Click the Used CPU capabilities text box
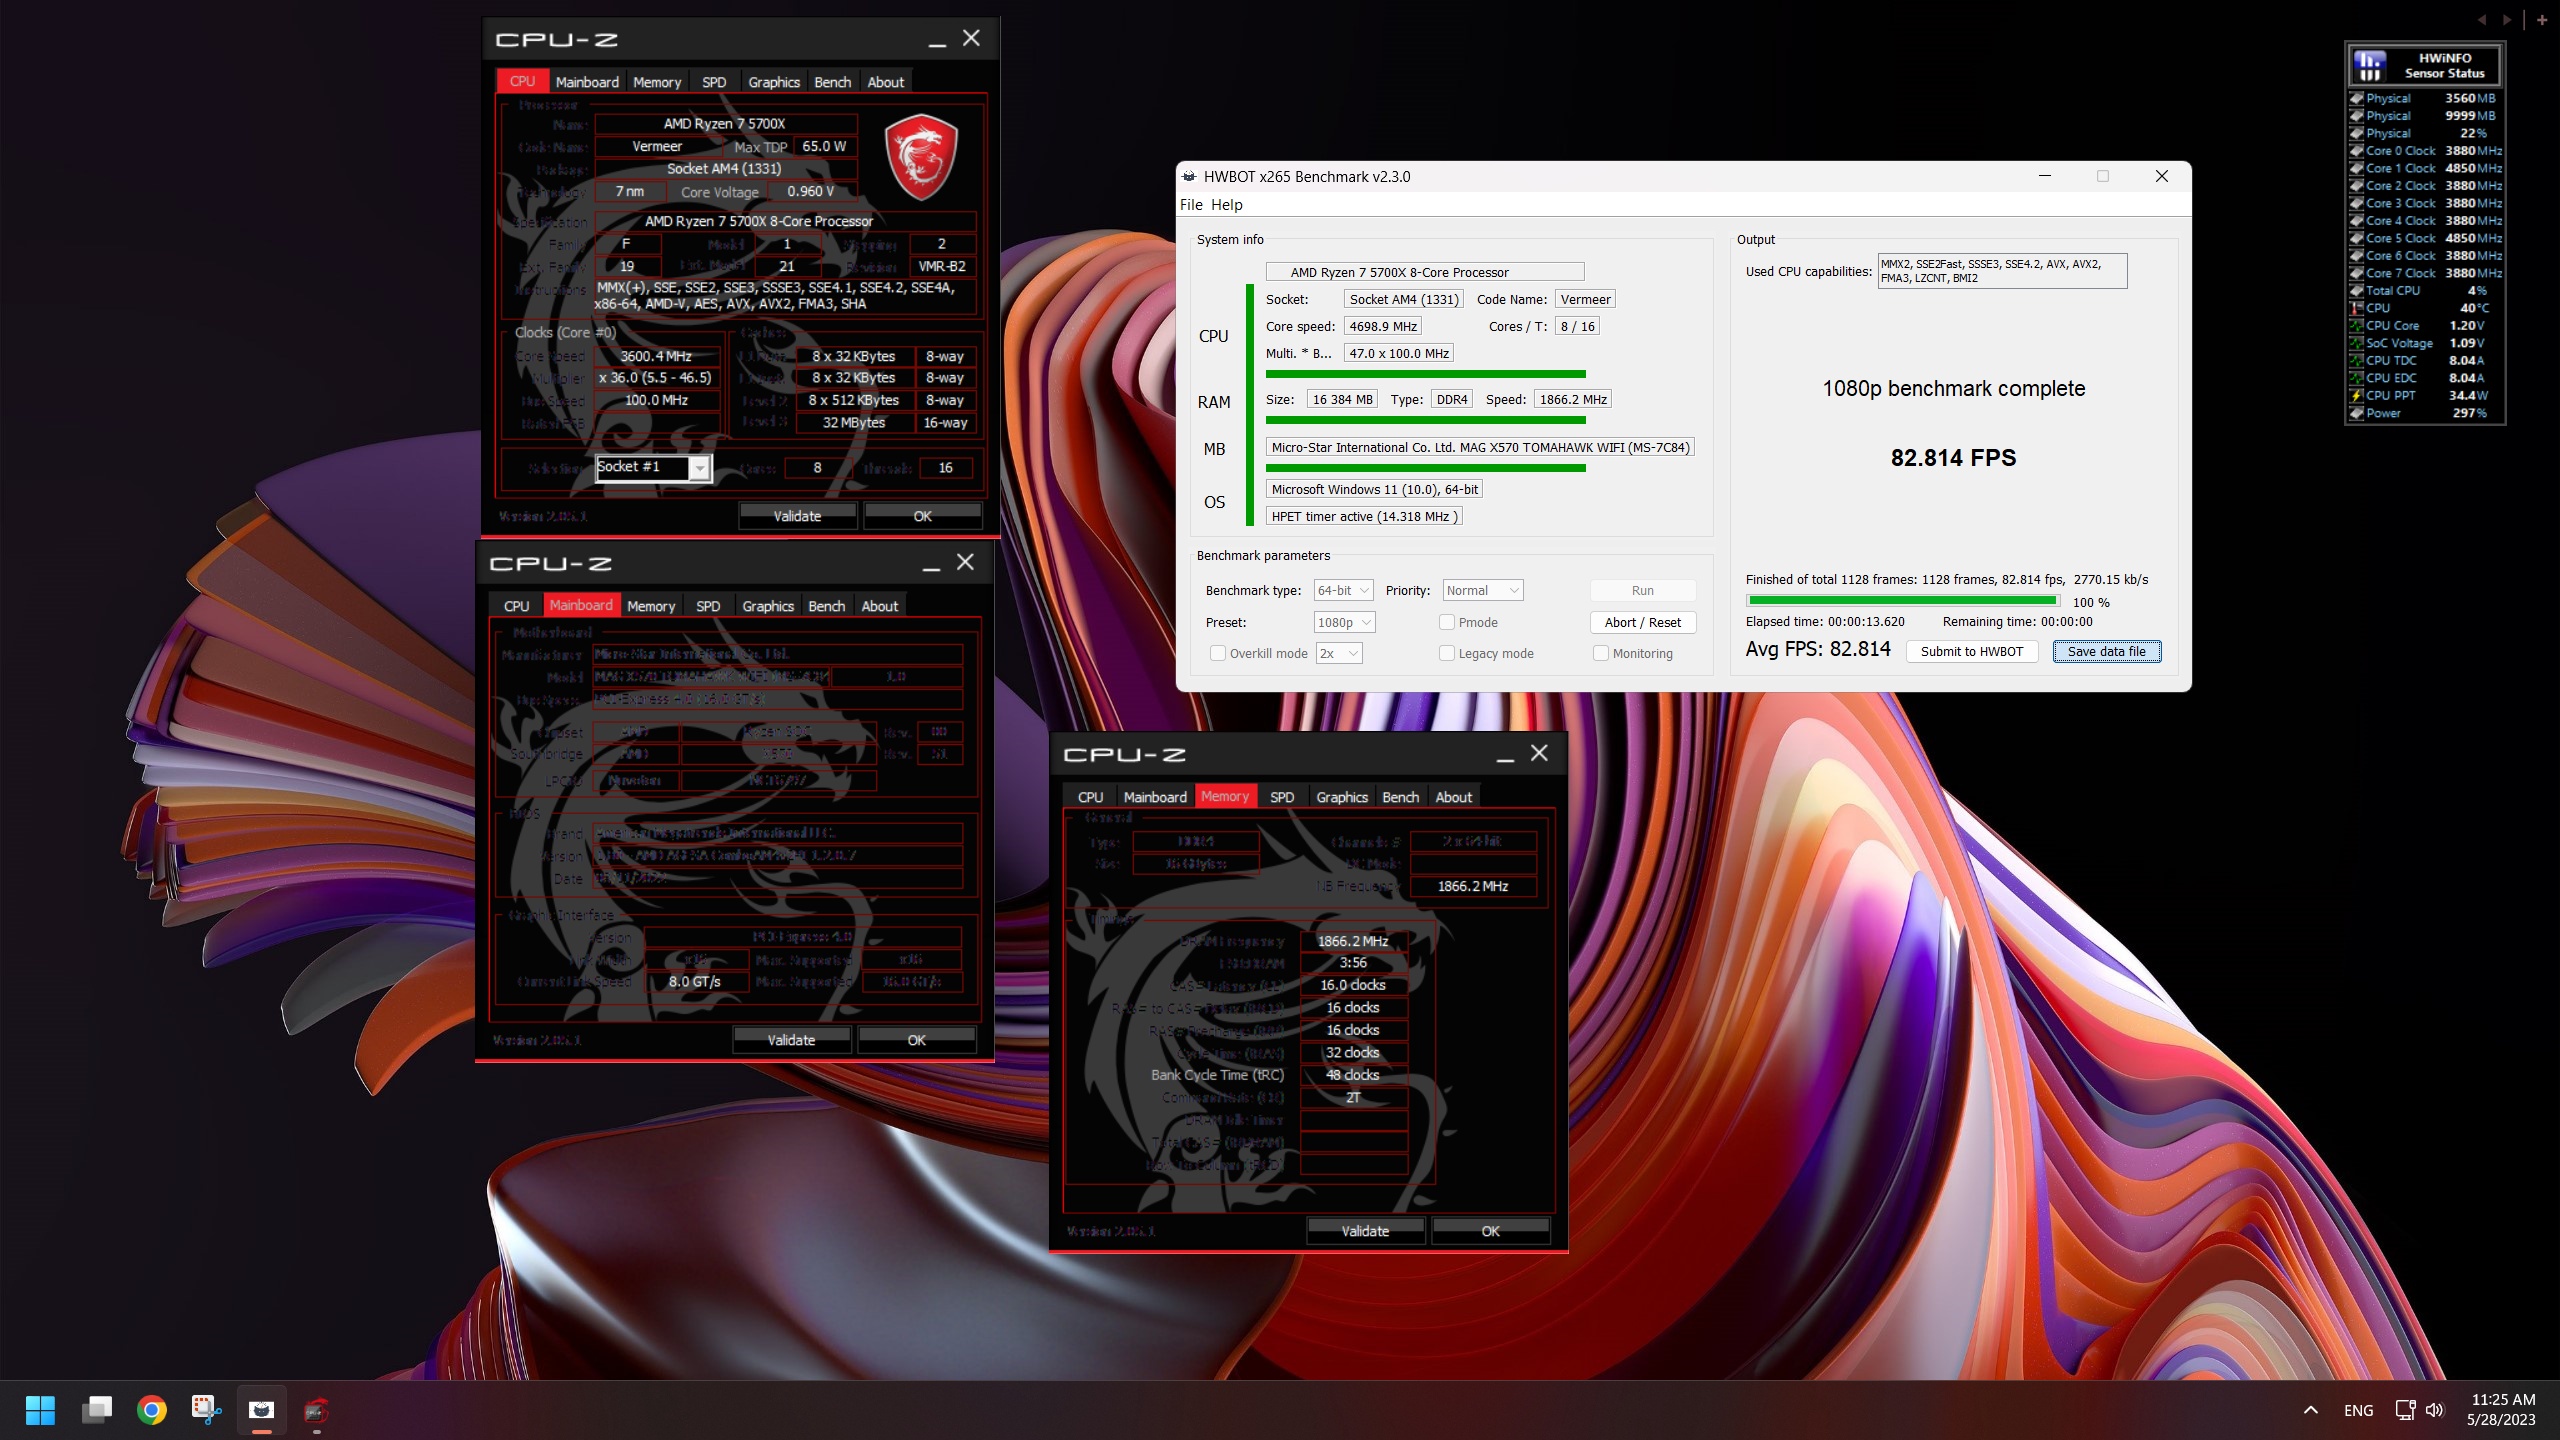The image size is (2560, 1440). [2002, 271]
